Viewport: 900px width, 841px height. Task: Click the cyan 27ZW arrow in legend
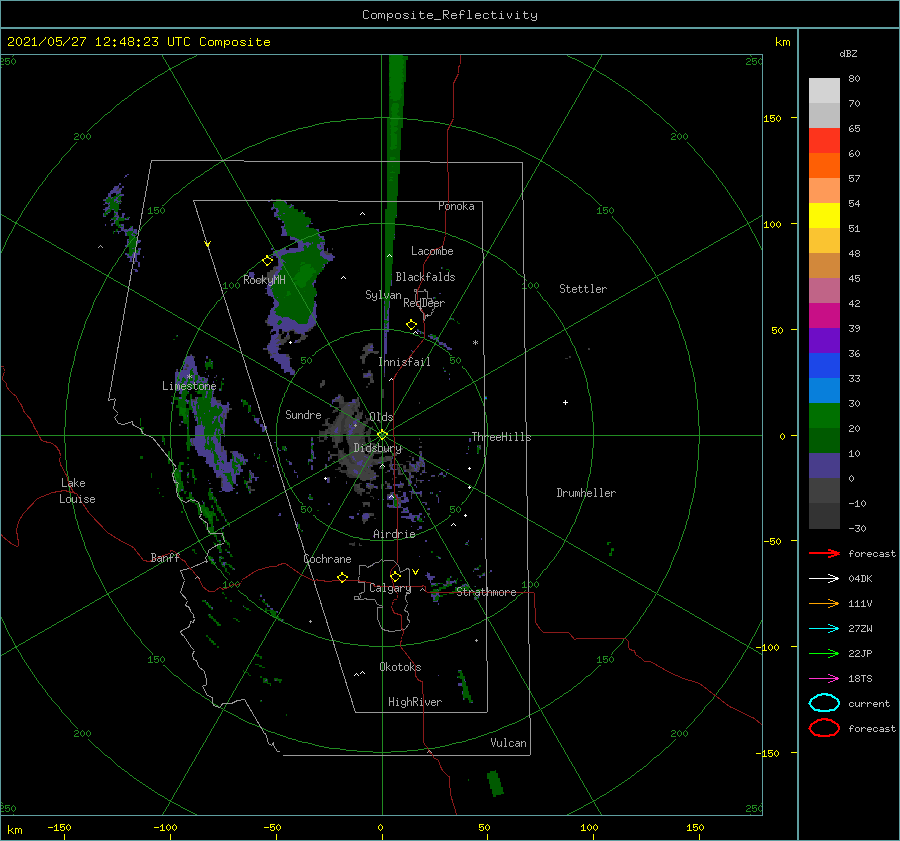pyautogui.click(x=824, y=629)
